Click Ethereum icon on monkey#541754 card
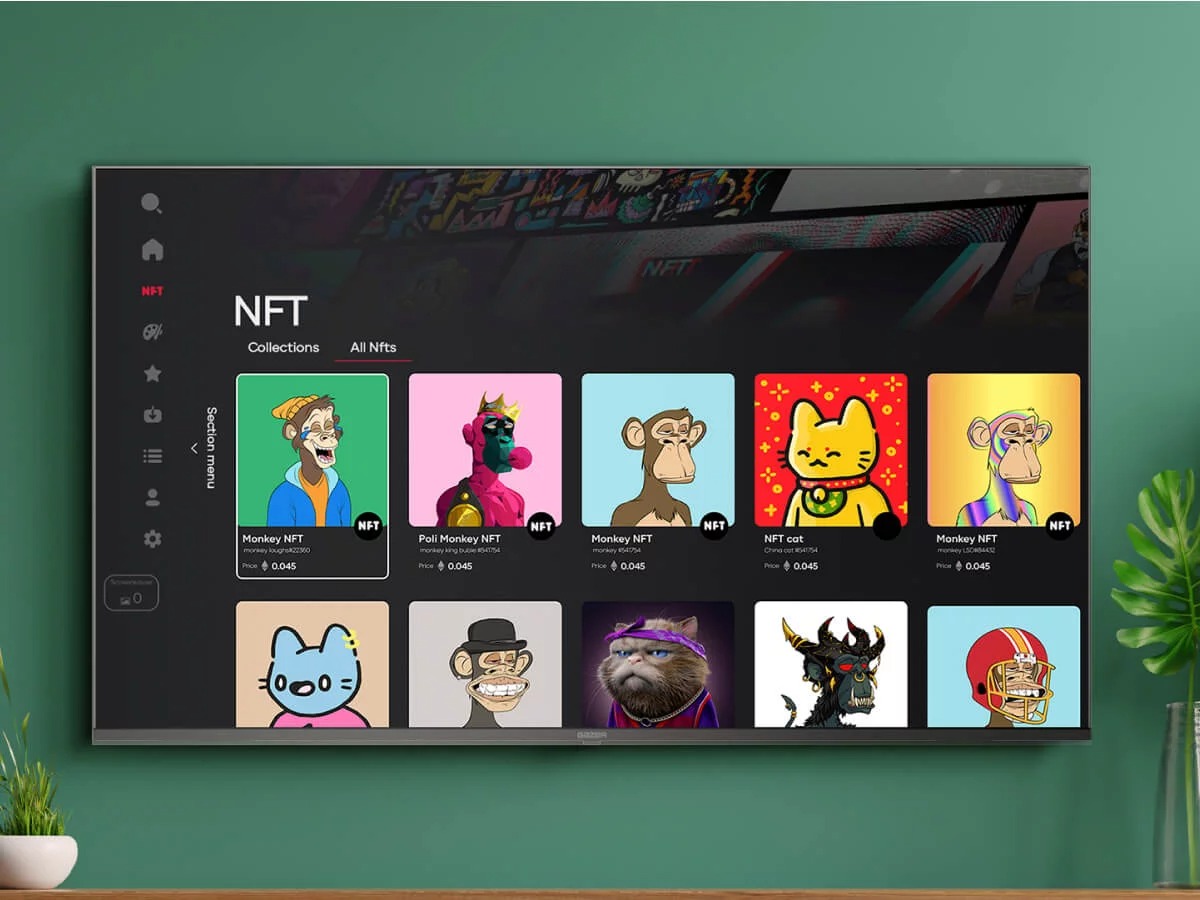Image resolution: width=1200 pixels, height=900 pixels. tap(614, 566)
